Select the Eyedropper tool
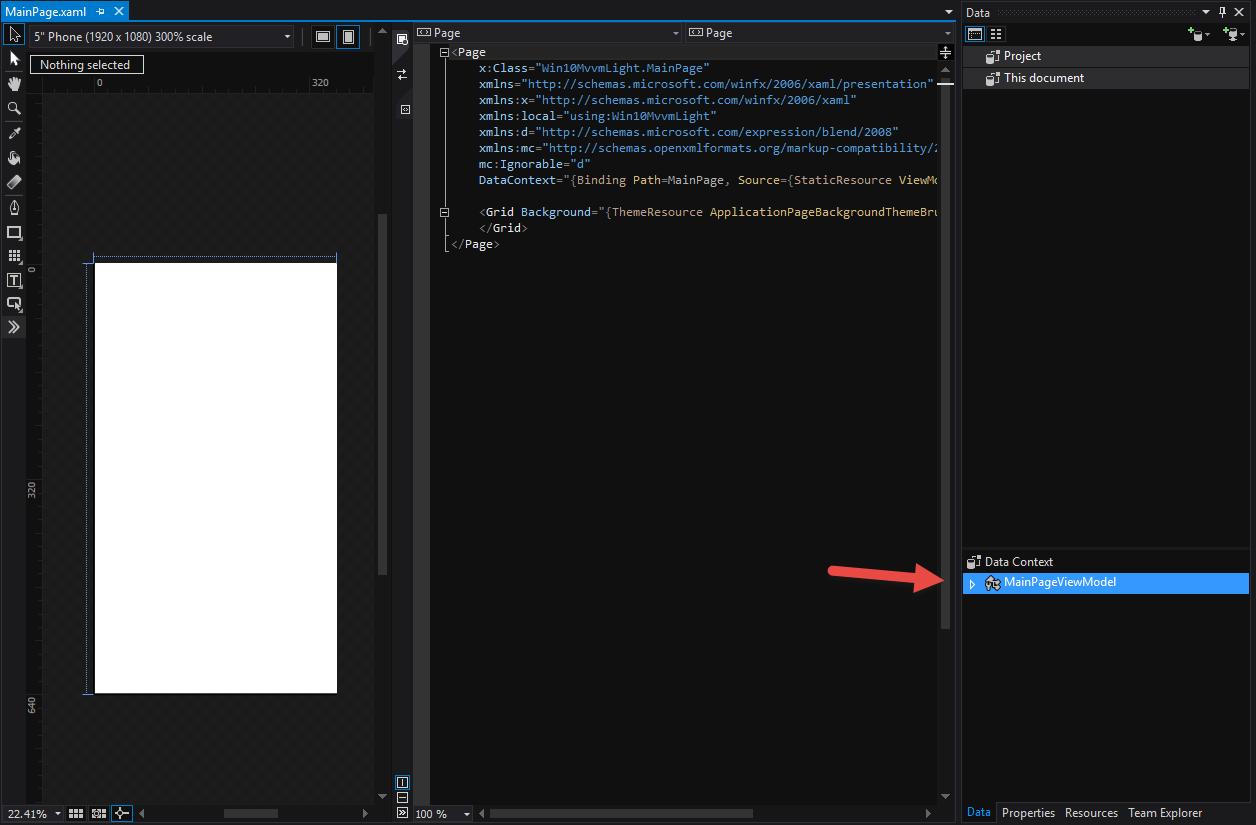Image resolution: width=1256 pixels, height=825 pixels. [14, 133]
